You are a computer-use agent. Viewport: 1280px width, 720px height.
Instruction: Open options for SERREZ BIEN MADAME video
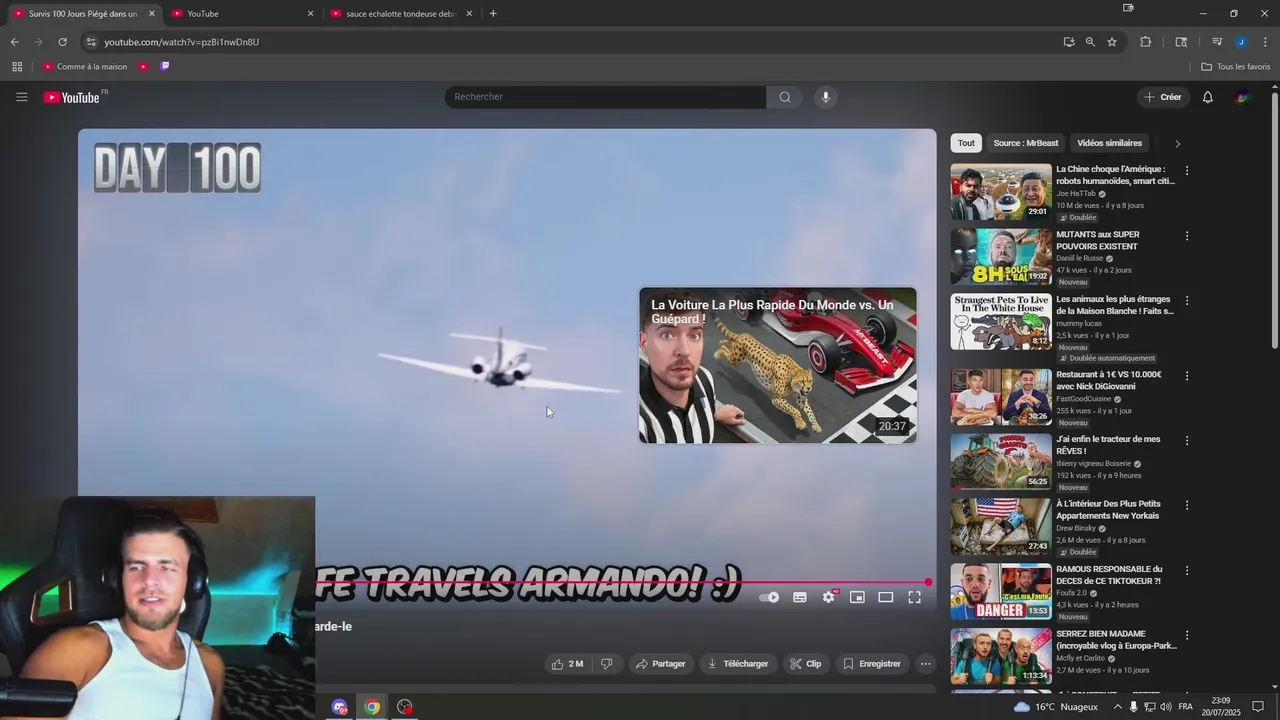tap(1187, 635)
